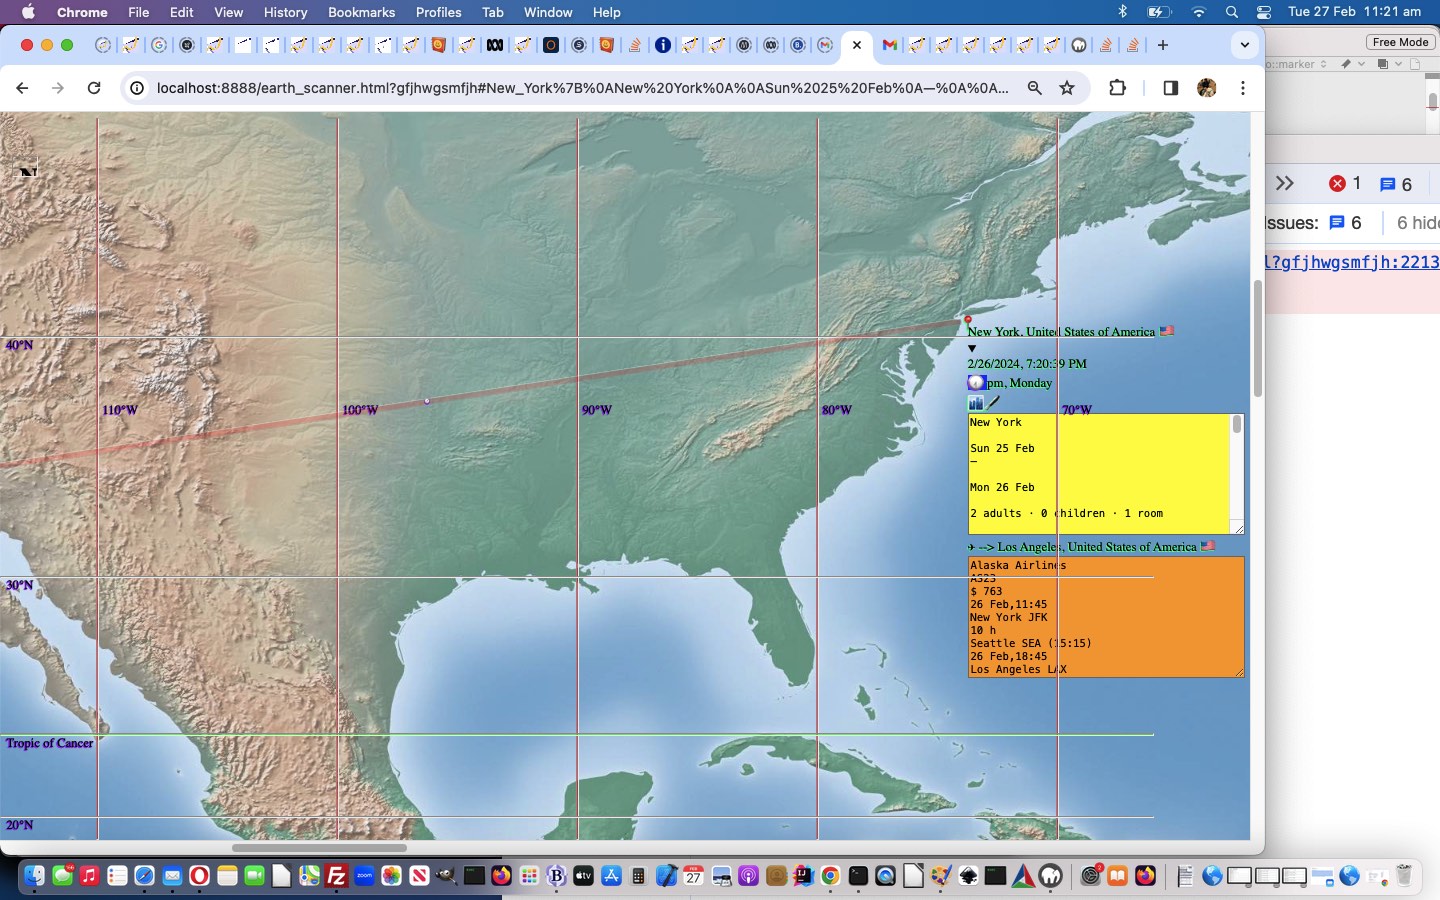Open the '::marker' dropdown in background window

coord(1297,64)
